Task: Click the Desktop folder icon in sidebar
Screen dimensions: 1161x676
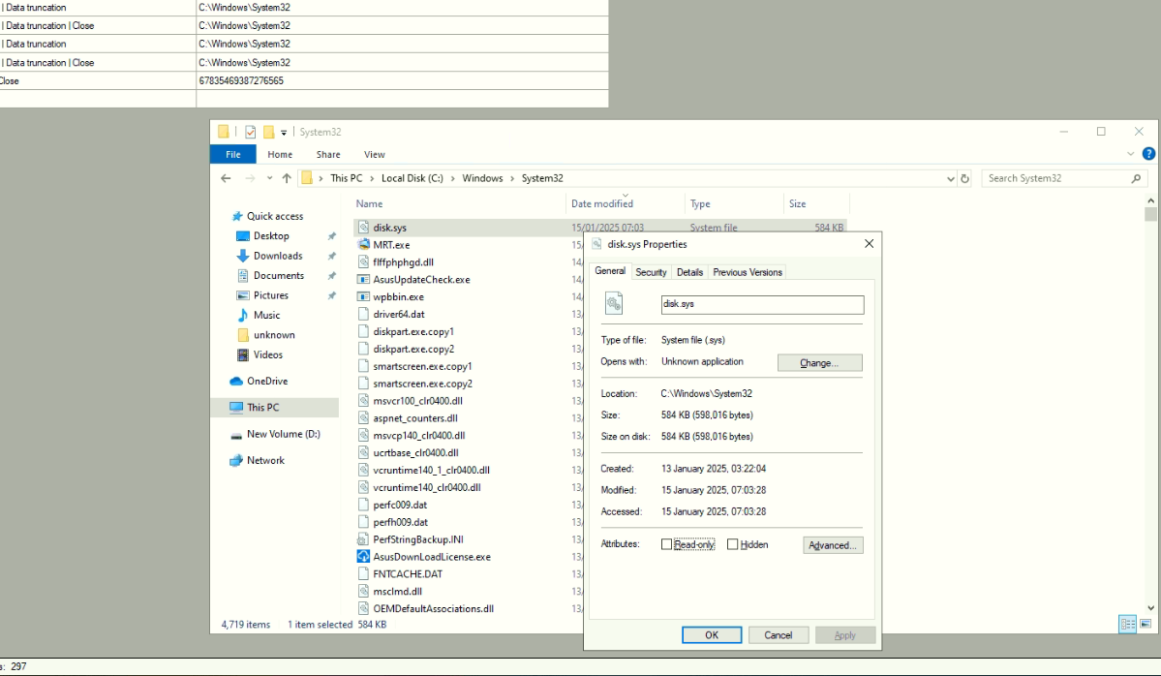Action: 242,235
